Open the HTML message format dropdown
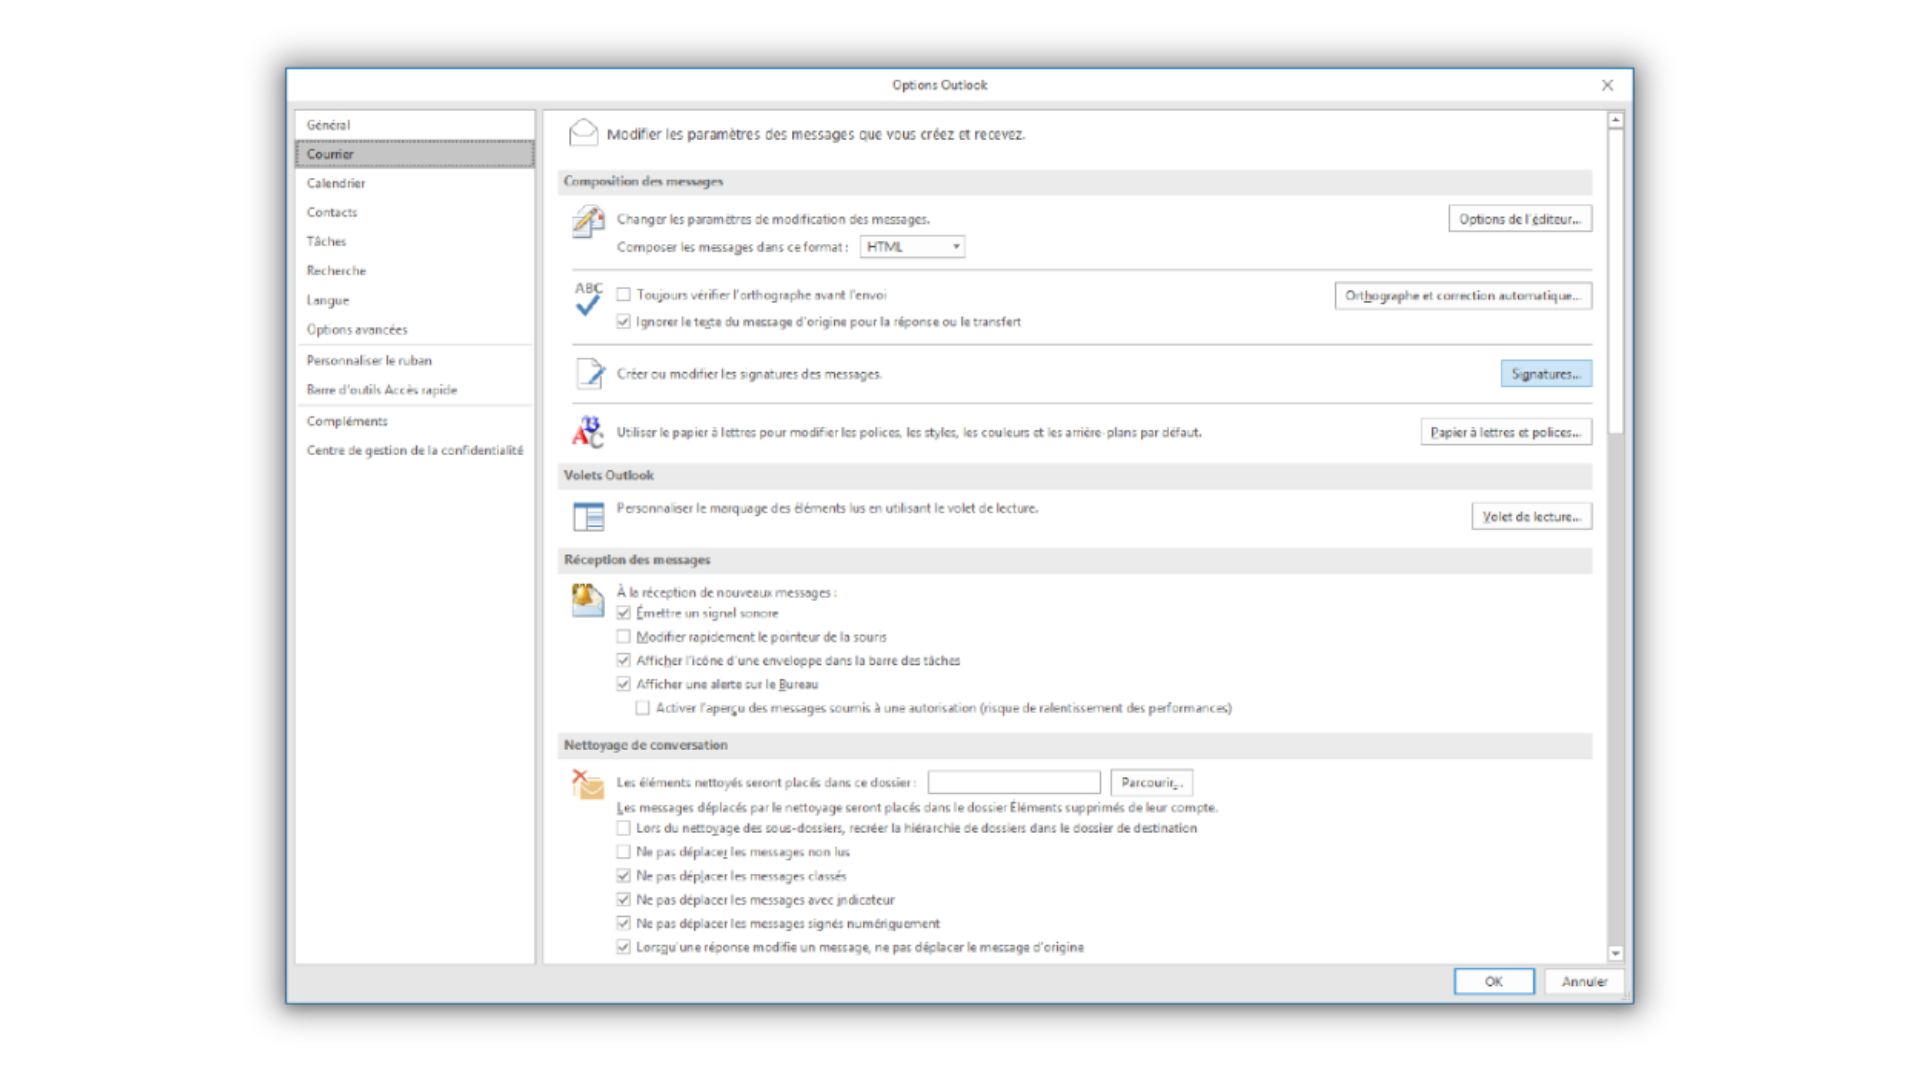 pos(912,247)
